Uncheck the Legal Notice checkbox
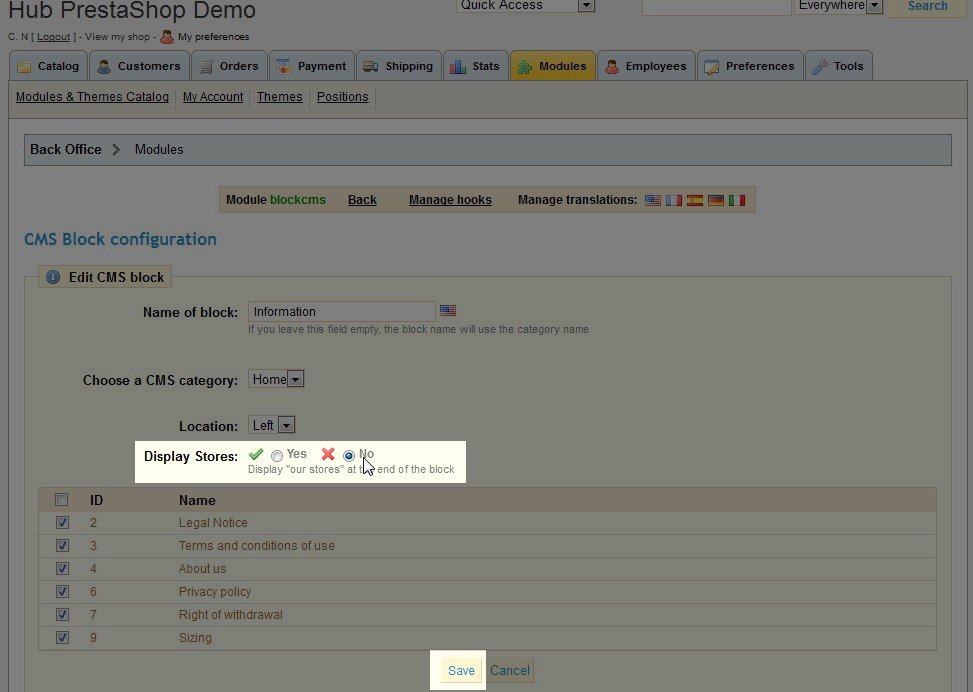973x692 pixels. tap(62, 523)
